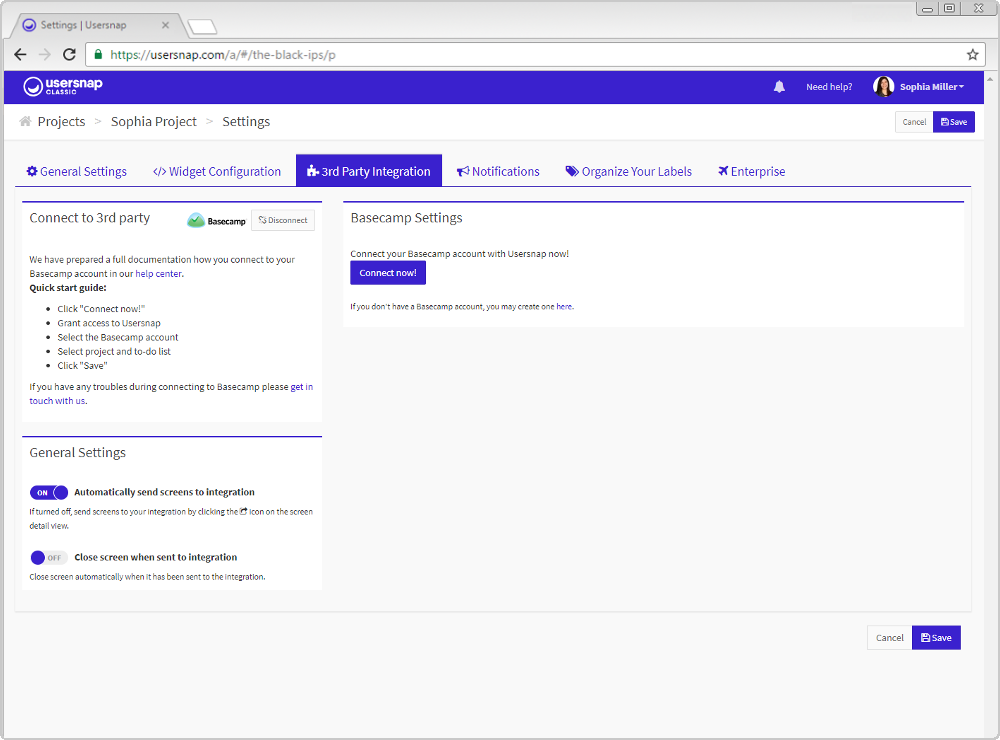Viewport: 1000px width, 740px height.
Task: Click the bottom Save button
Action: click(x=936, y=638)
